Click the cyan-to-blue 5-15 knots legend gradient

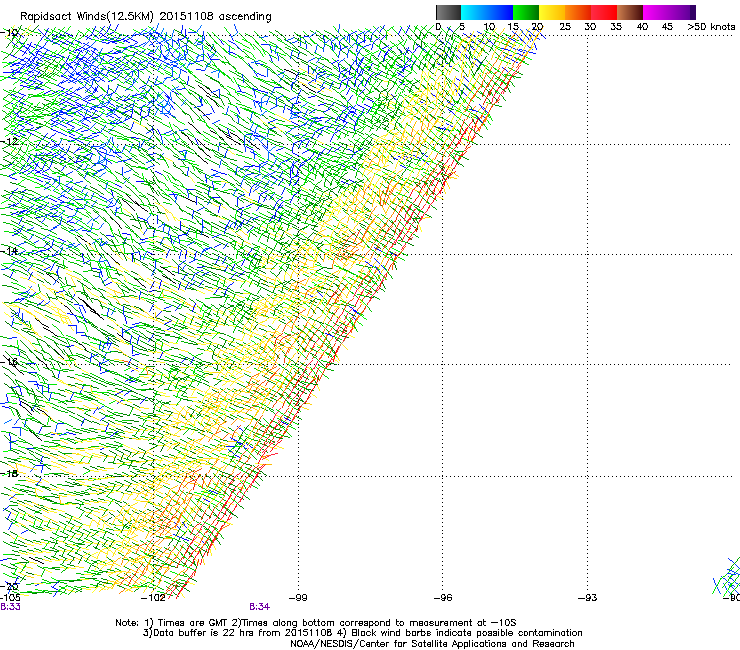pos(487,12)
